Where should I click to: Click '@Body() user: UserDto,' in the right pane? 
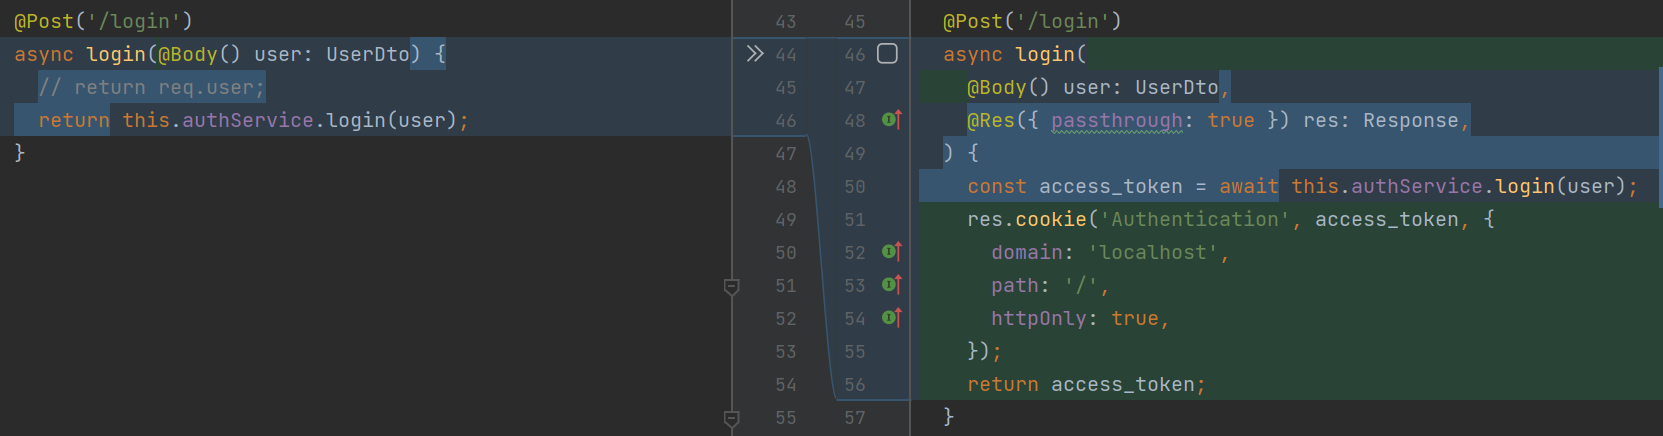coord(1098,87)
